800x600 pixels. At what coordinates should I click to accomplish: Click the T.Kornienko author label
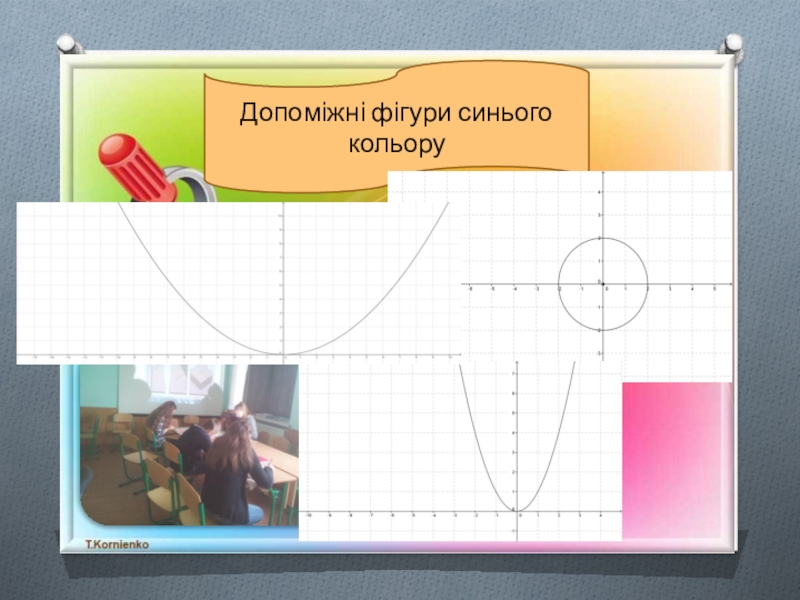click(118, 540)
